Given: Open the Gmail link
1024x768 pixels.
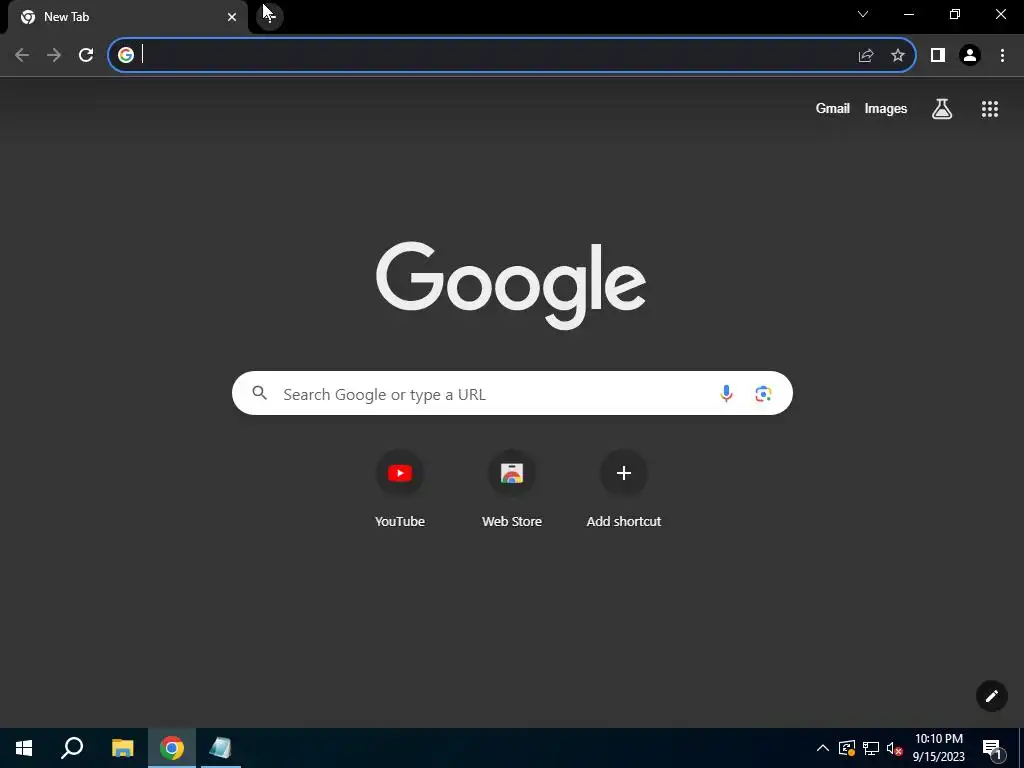Looking at the screenshot, I should [x=833, y=108].
